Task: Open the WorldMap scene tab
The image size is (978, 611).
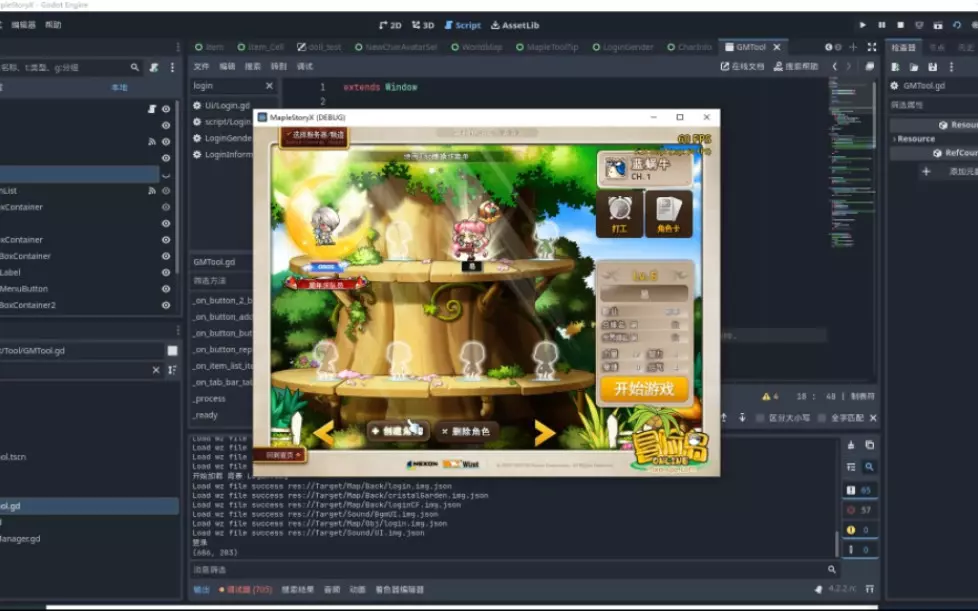Action: [x=477, y=47]
